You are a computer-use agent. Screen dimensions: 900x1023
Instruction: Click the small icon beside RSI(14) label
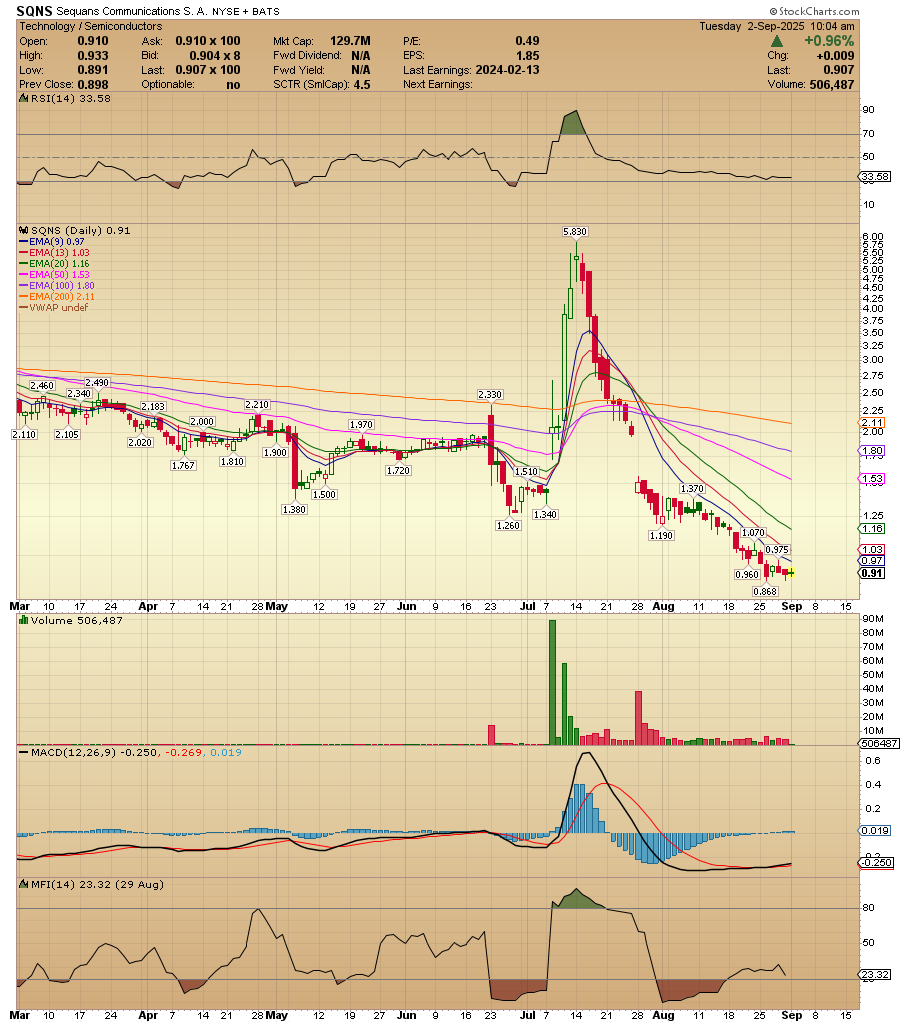coord(24,99)
